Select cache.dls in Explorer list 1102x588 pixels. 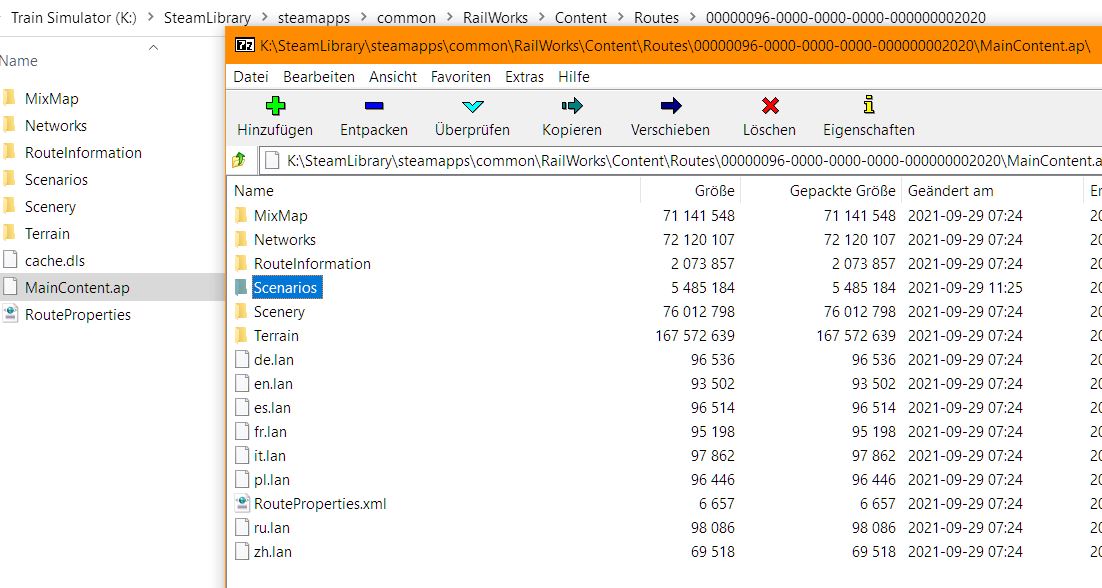[x=55, y=261]
